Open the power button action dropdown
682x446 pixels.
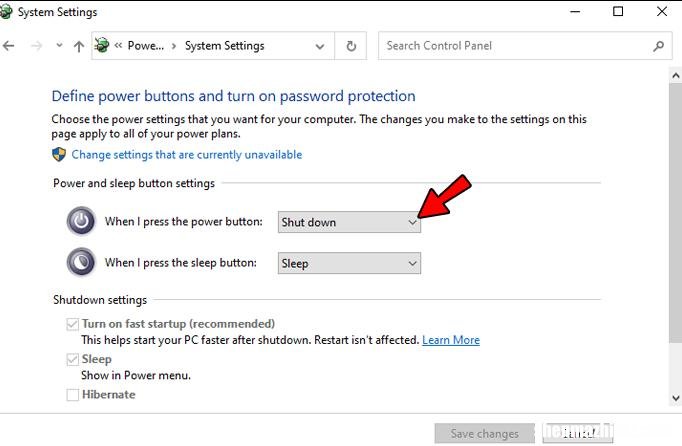[x=349, y=222]
